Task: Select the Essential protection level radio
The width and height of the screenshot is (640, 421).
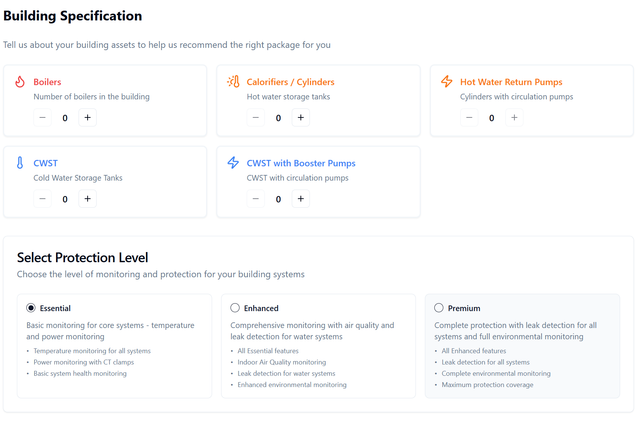Action: coord(31,308)
